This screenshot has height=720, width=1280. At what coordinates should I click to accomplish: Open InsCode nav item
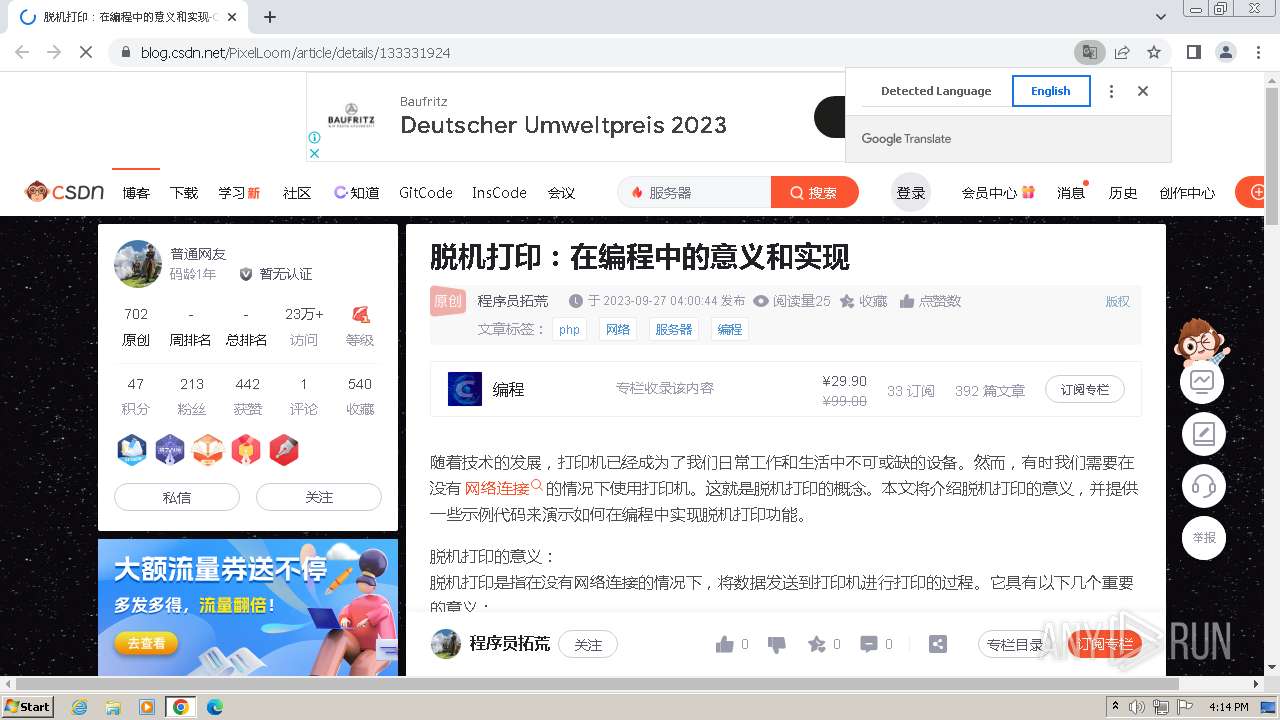pyautogui.click(x=499, y=193)
